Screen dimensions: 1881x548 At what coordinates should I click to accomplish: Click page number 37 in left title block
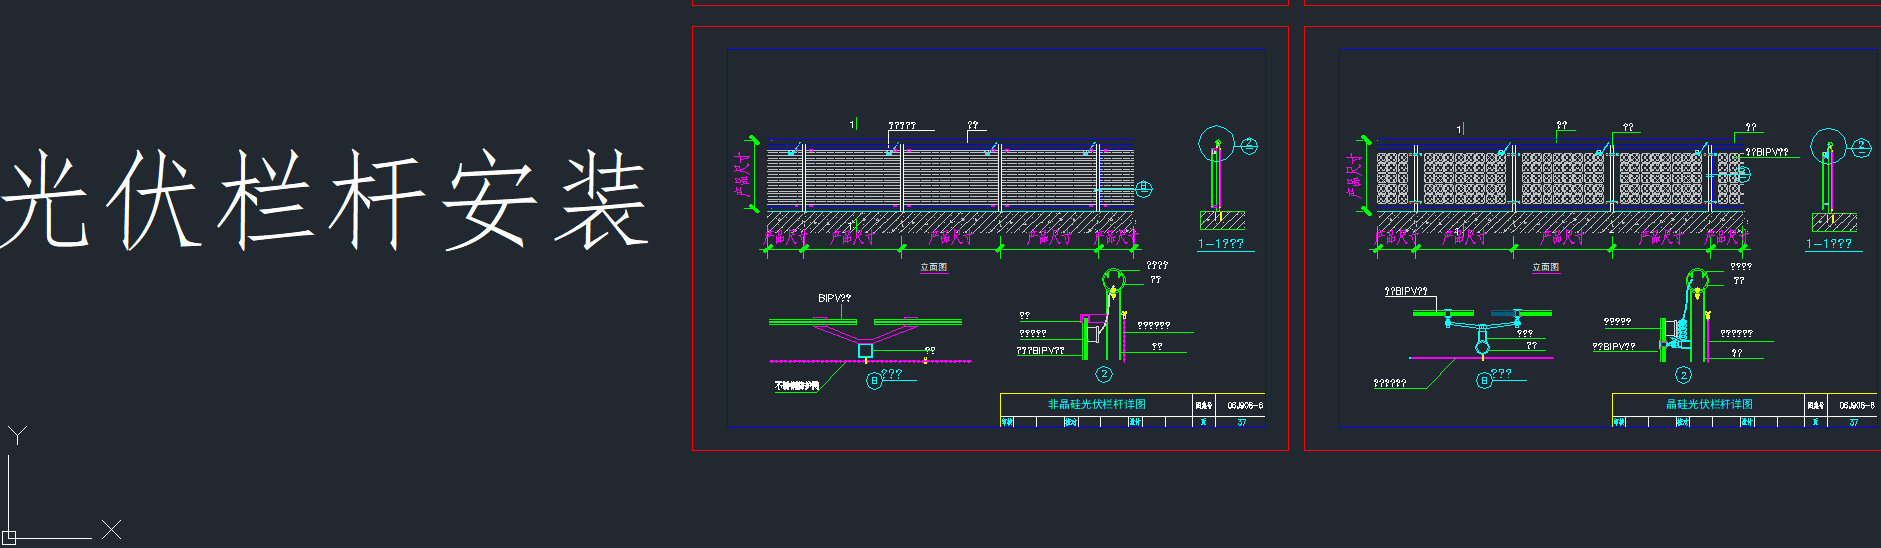1242,423
